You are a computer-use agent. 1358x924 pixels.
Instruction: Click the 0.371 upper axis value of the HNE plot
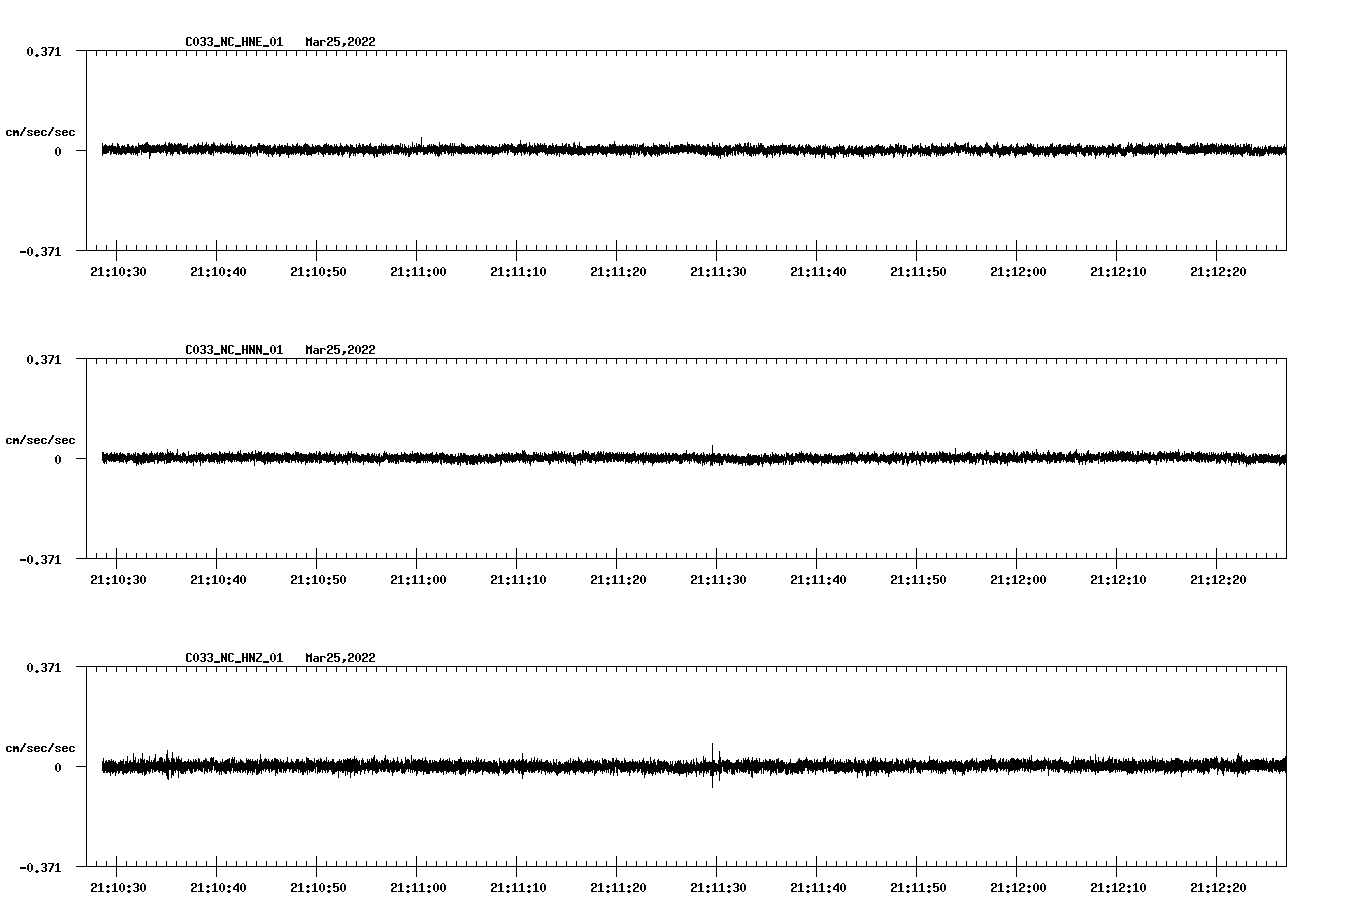click(x=43, y=51)
